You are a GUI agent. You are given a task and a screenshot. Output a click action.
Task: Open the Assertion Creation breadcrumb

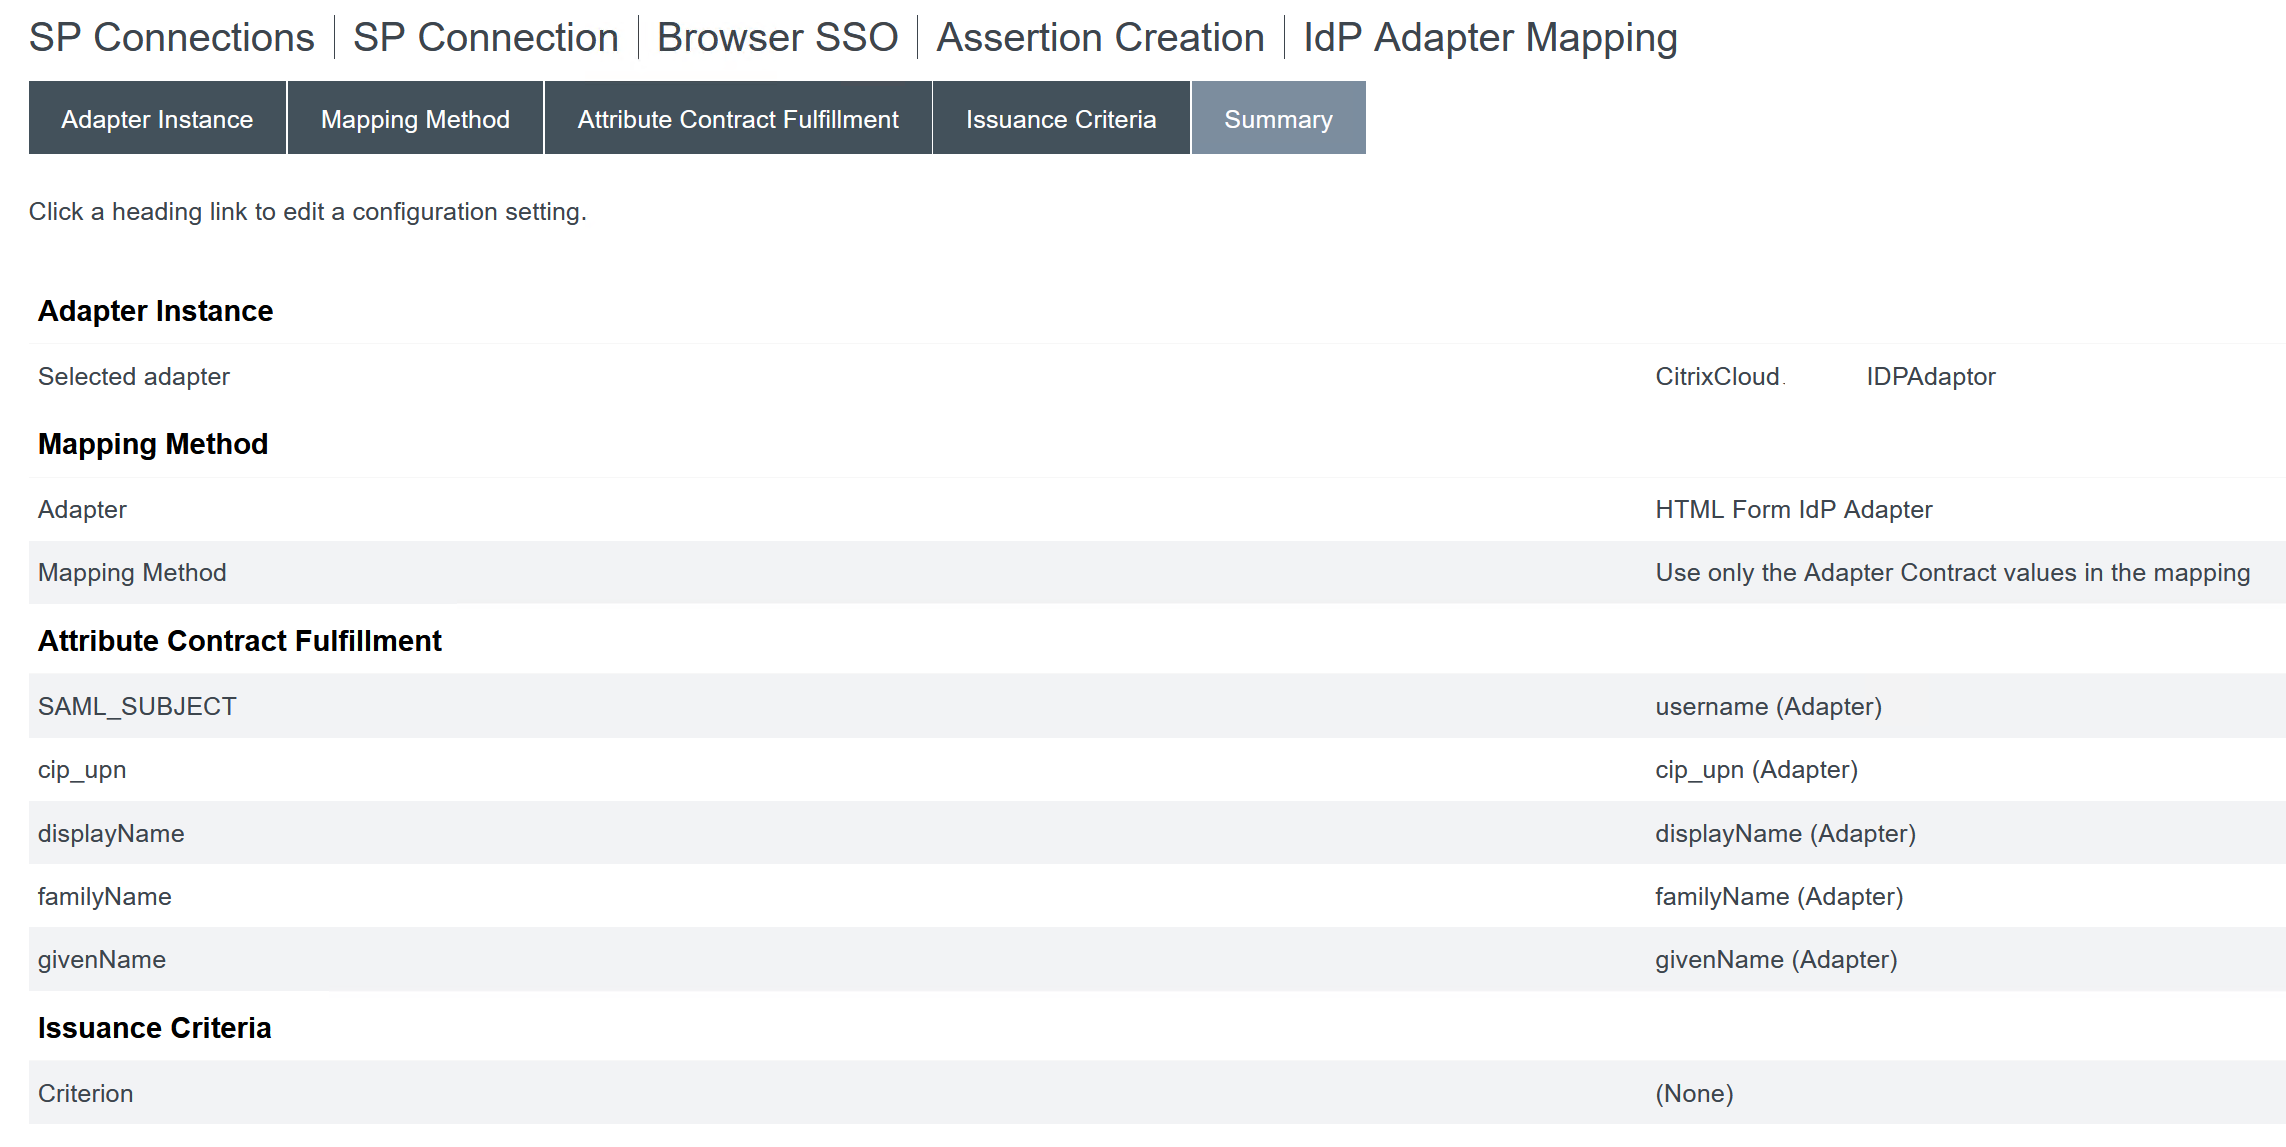[1100, 38]
